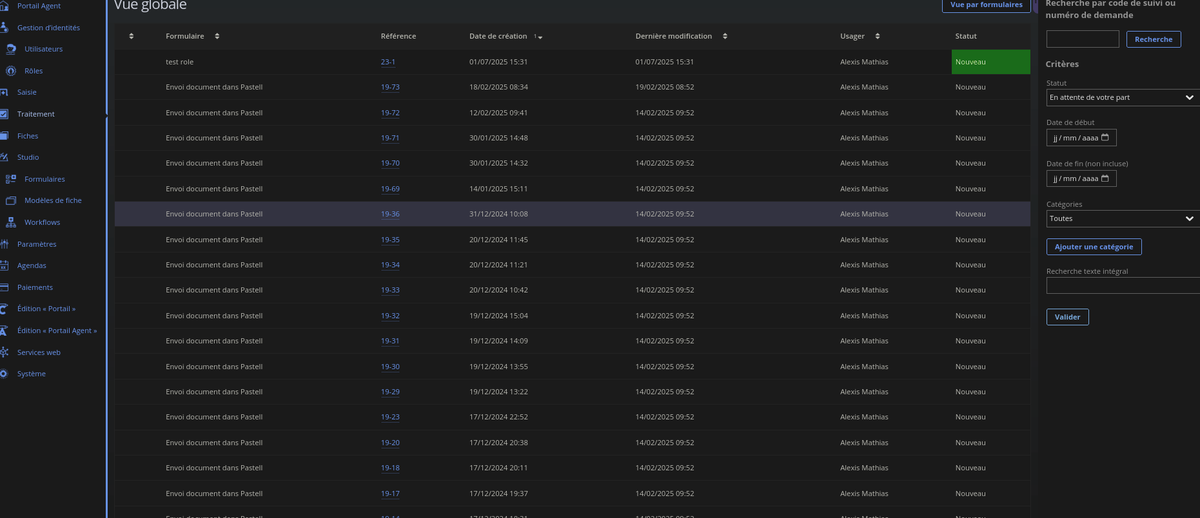Toggle Date de création sort arrow

coord(538,37)
